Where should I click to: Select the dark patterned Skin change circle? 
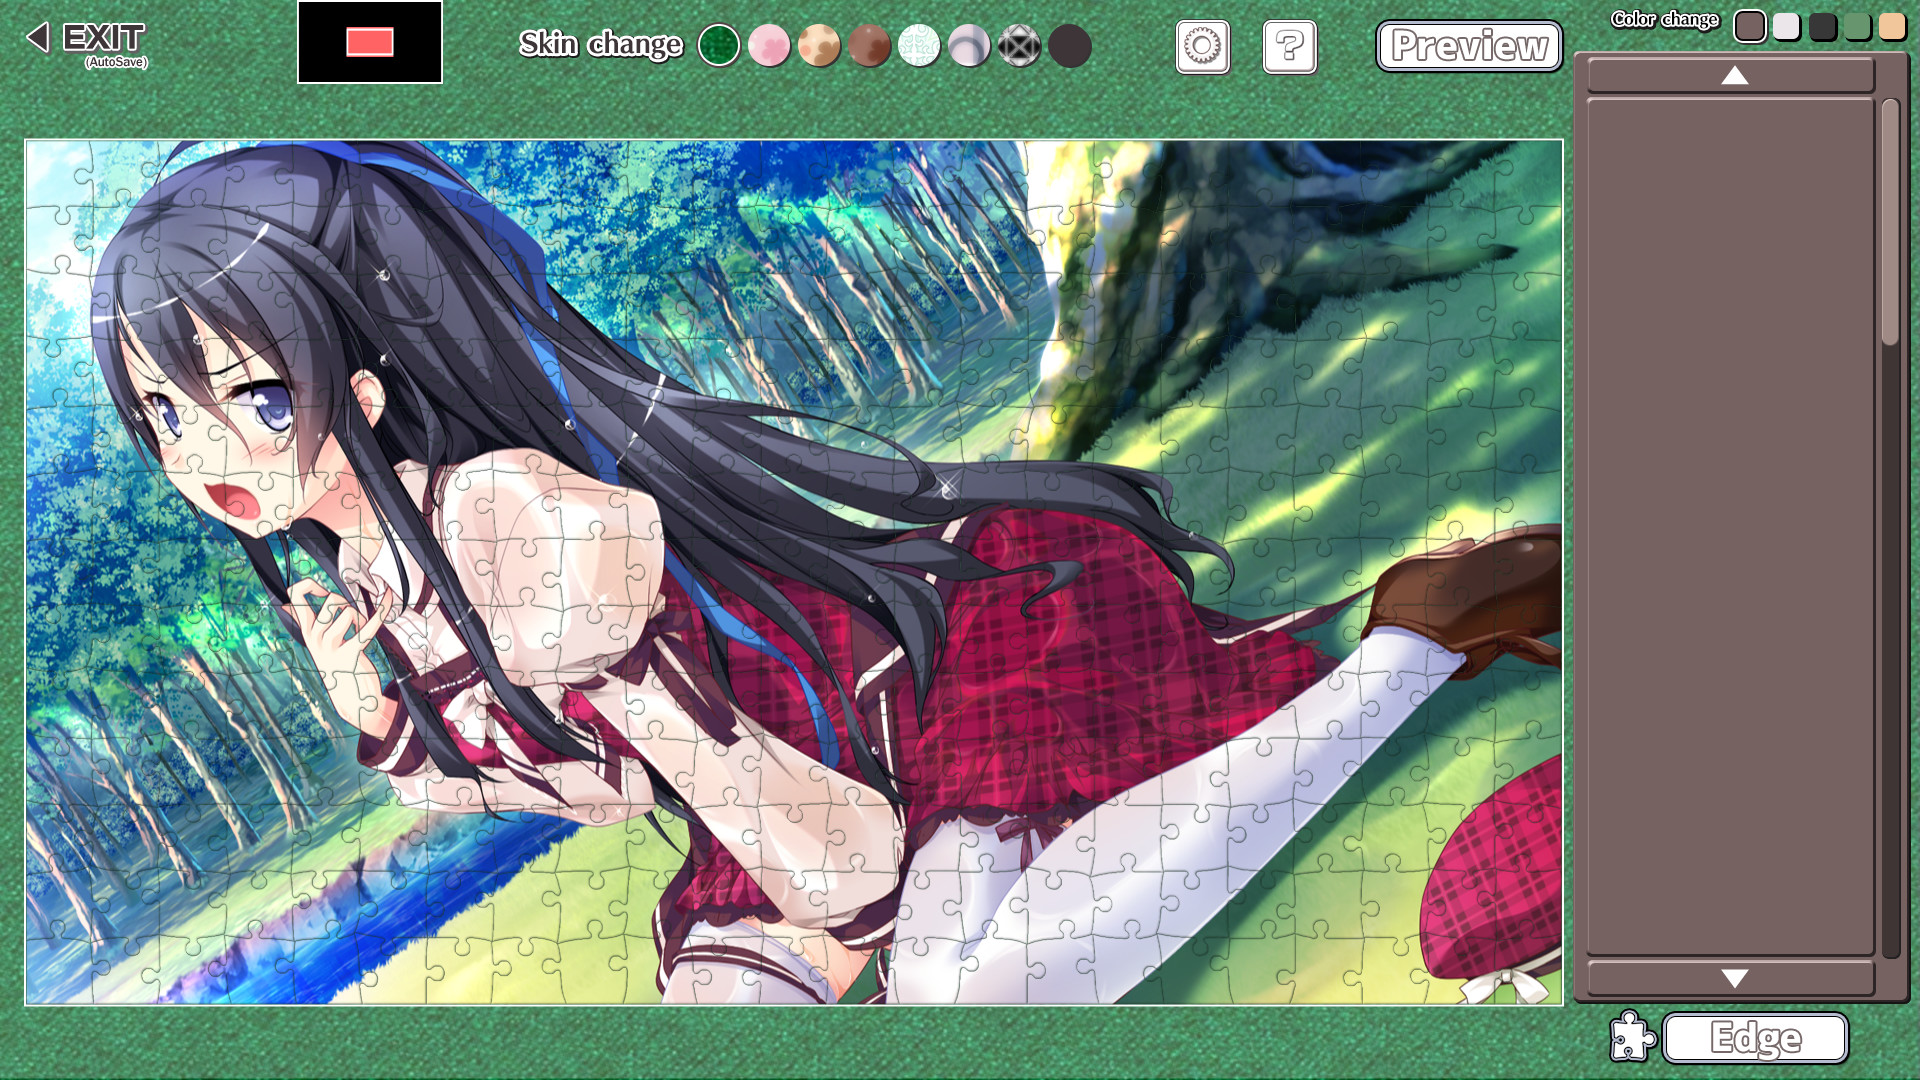(1019, 45)
